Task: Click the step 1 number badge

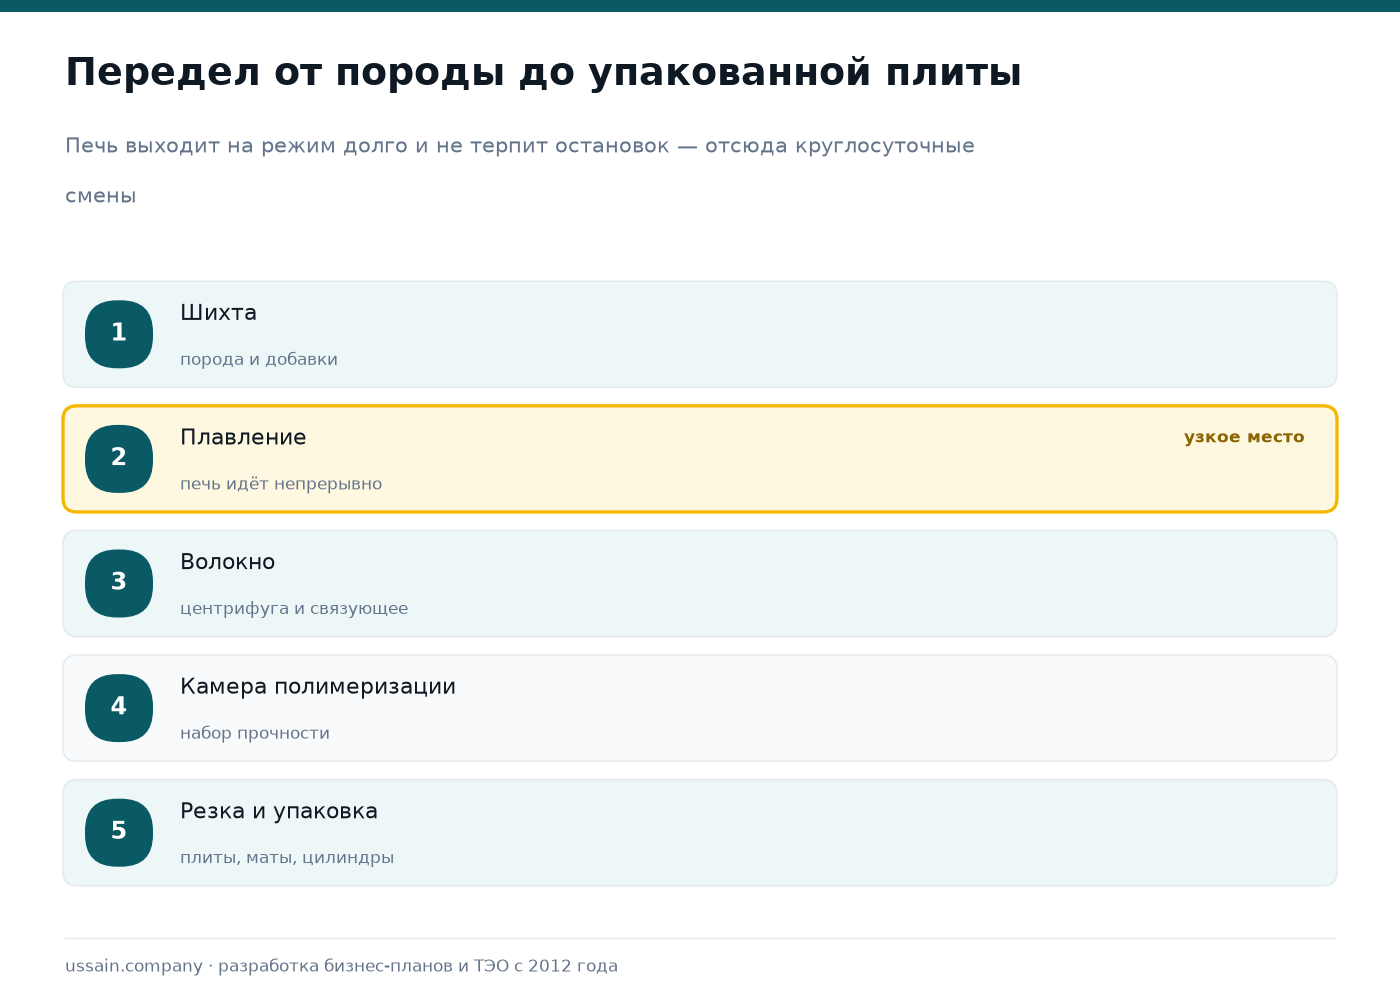Action: (x=119, y=334)
